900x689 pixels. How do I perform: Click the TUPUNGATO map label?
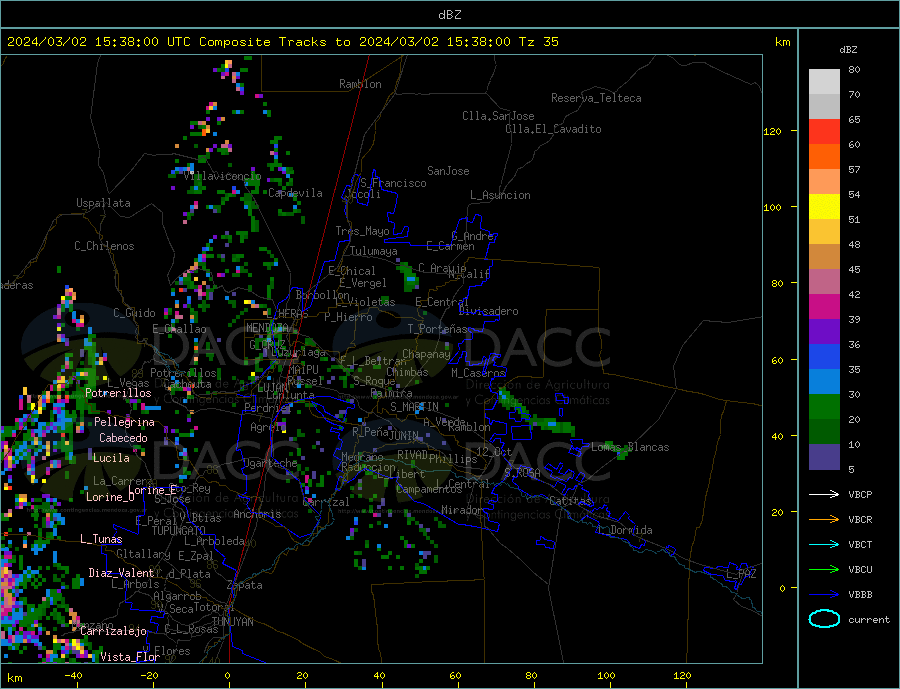click(178, 531)
